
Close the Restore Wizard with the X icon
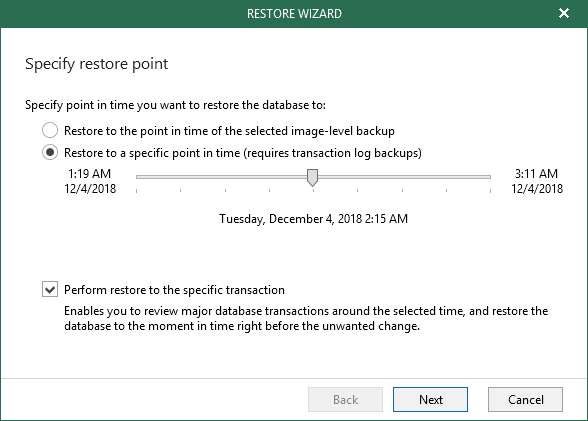click(564, 13)
